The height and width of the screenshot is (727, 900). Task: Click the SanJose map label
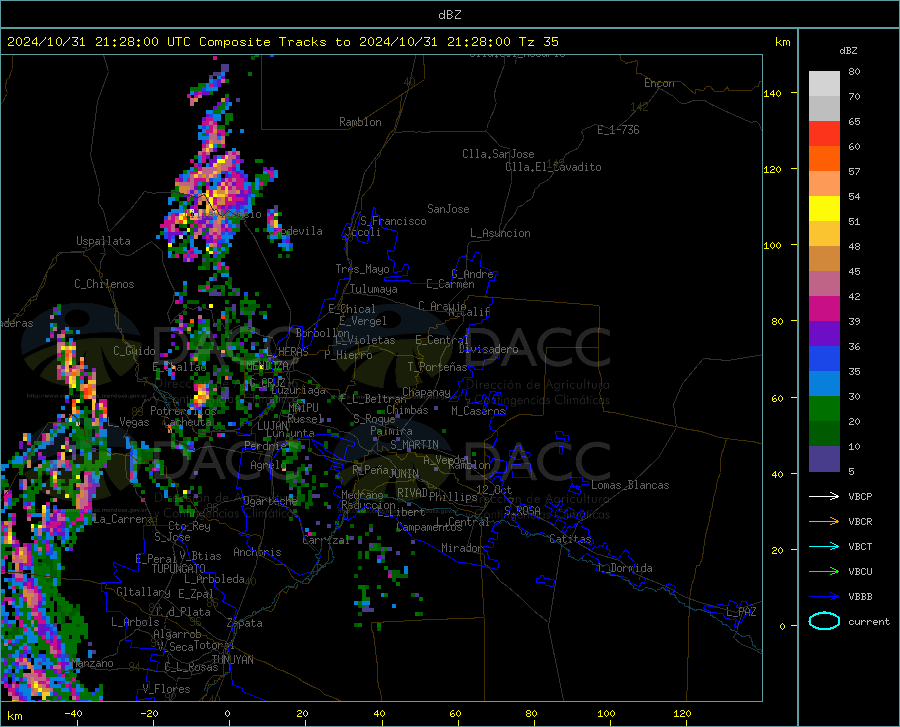click(x=448, y=209)
